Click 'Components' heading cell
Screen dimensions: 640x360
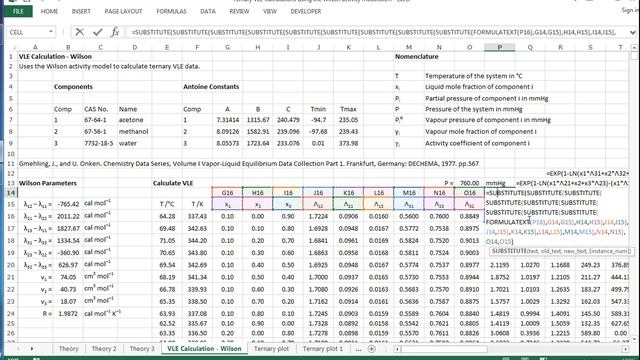pos(73,87)
